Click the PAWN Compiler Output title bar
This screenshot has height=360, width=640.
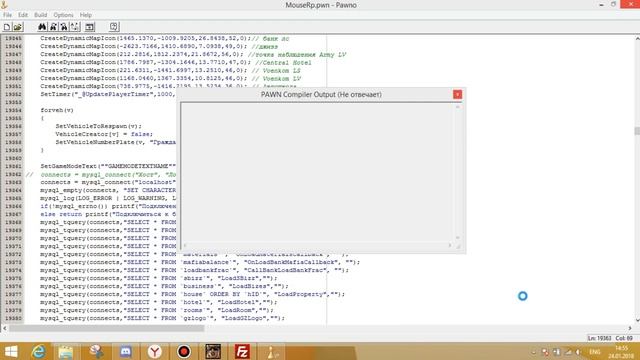point(321,94)
